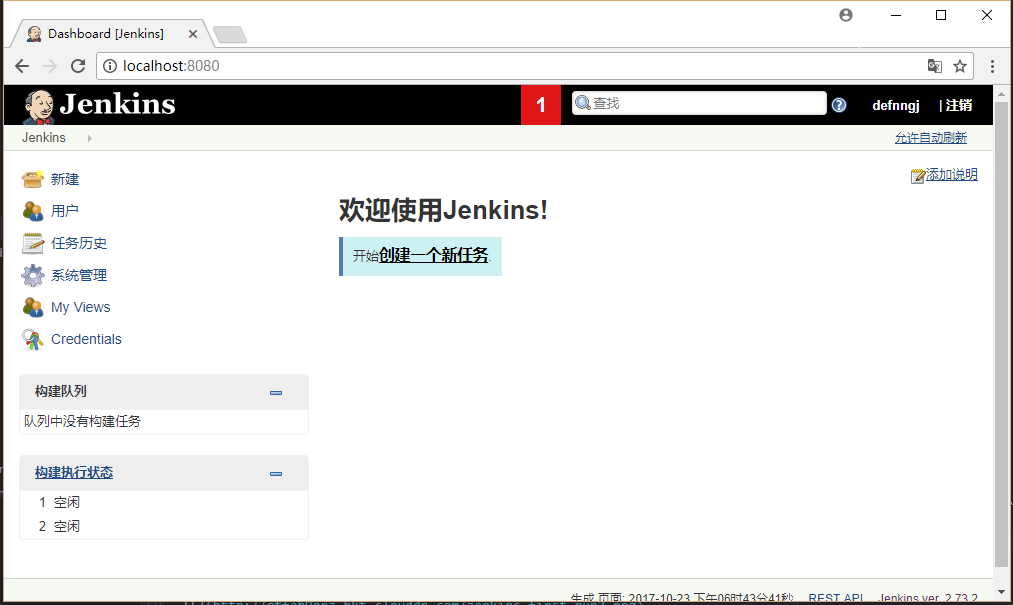Click the Jenkins breadcrumb link

44,138
